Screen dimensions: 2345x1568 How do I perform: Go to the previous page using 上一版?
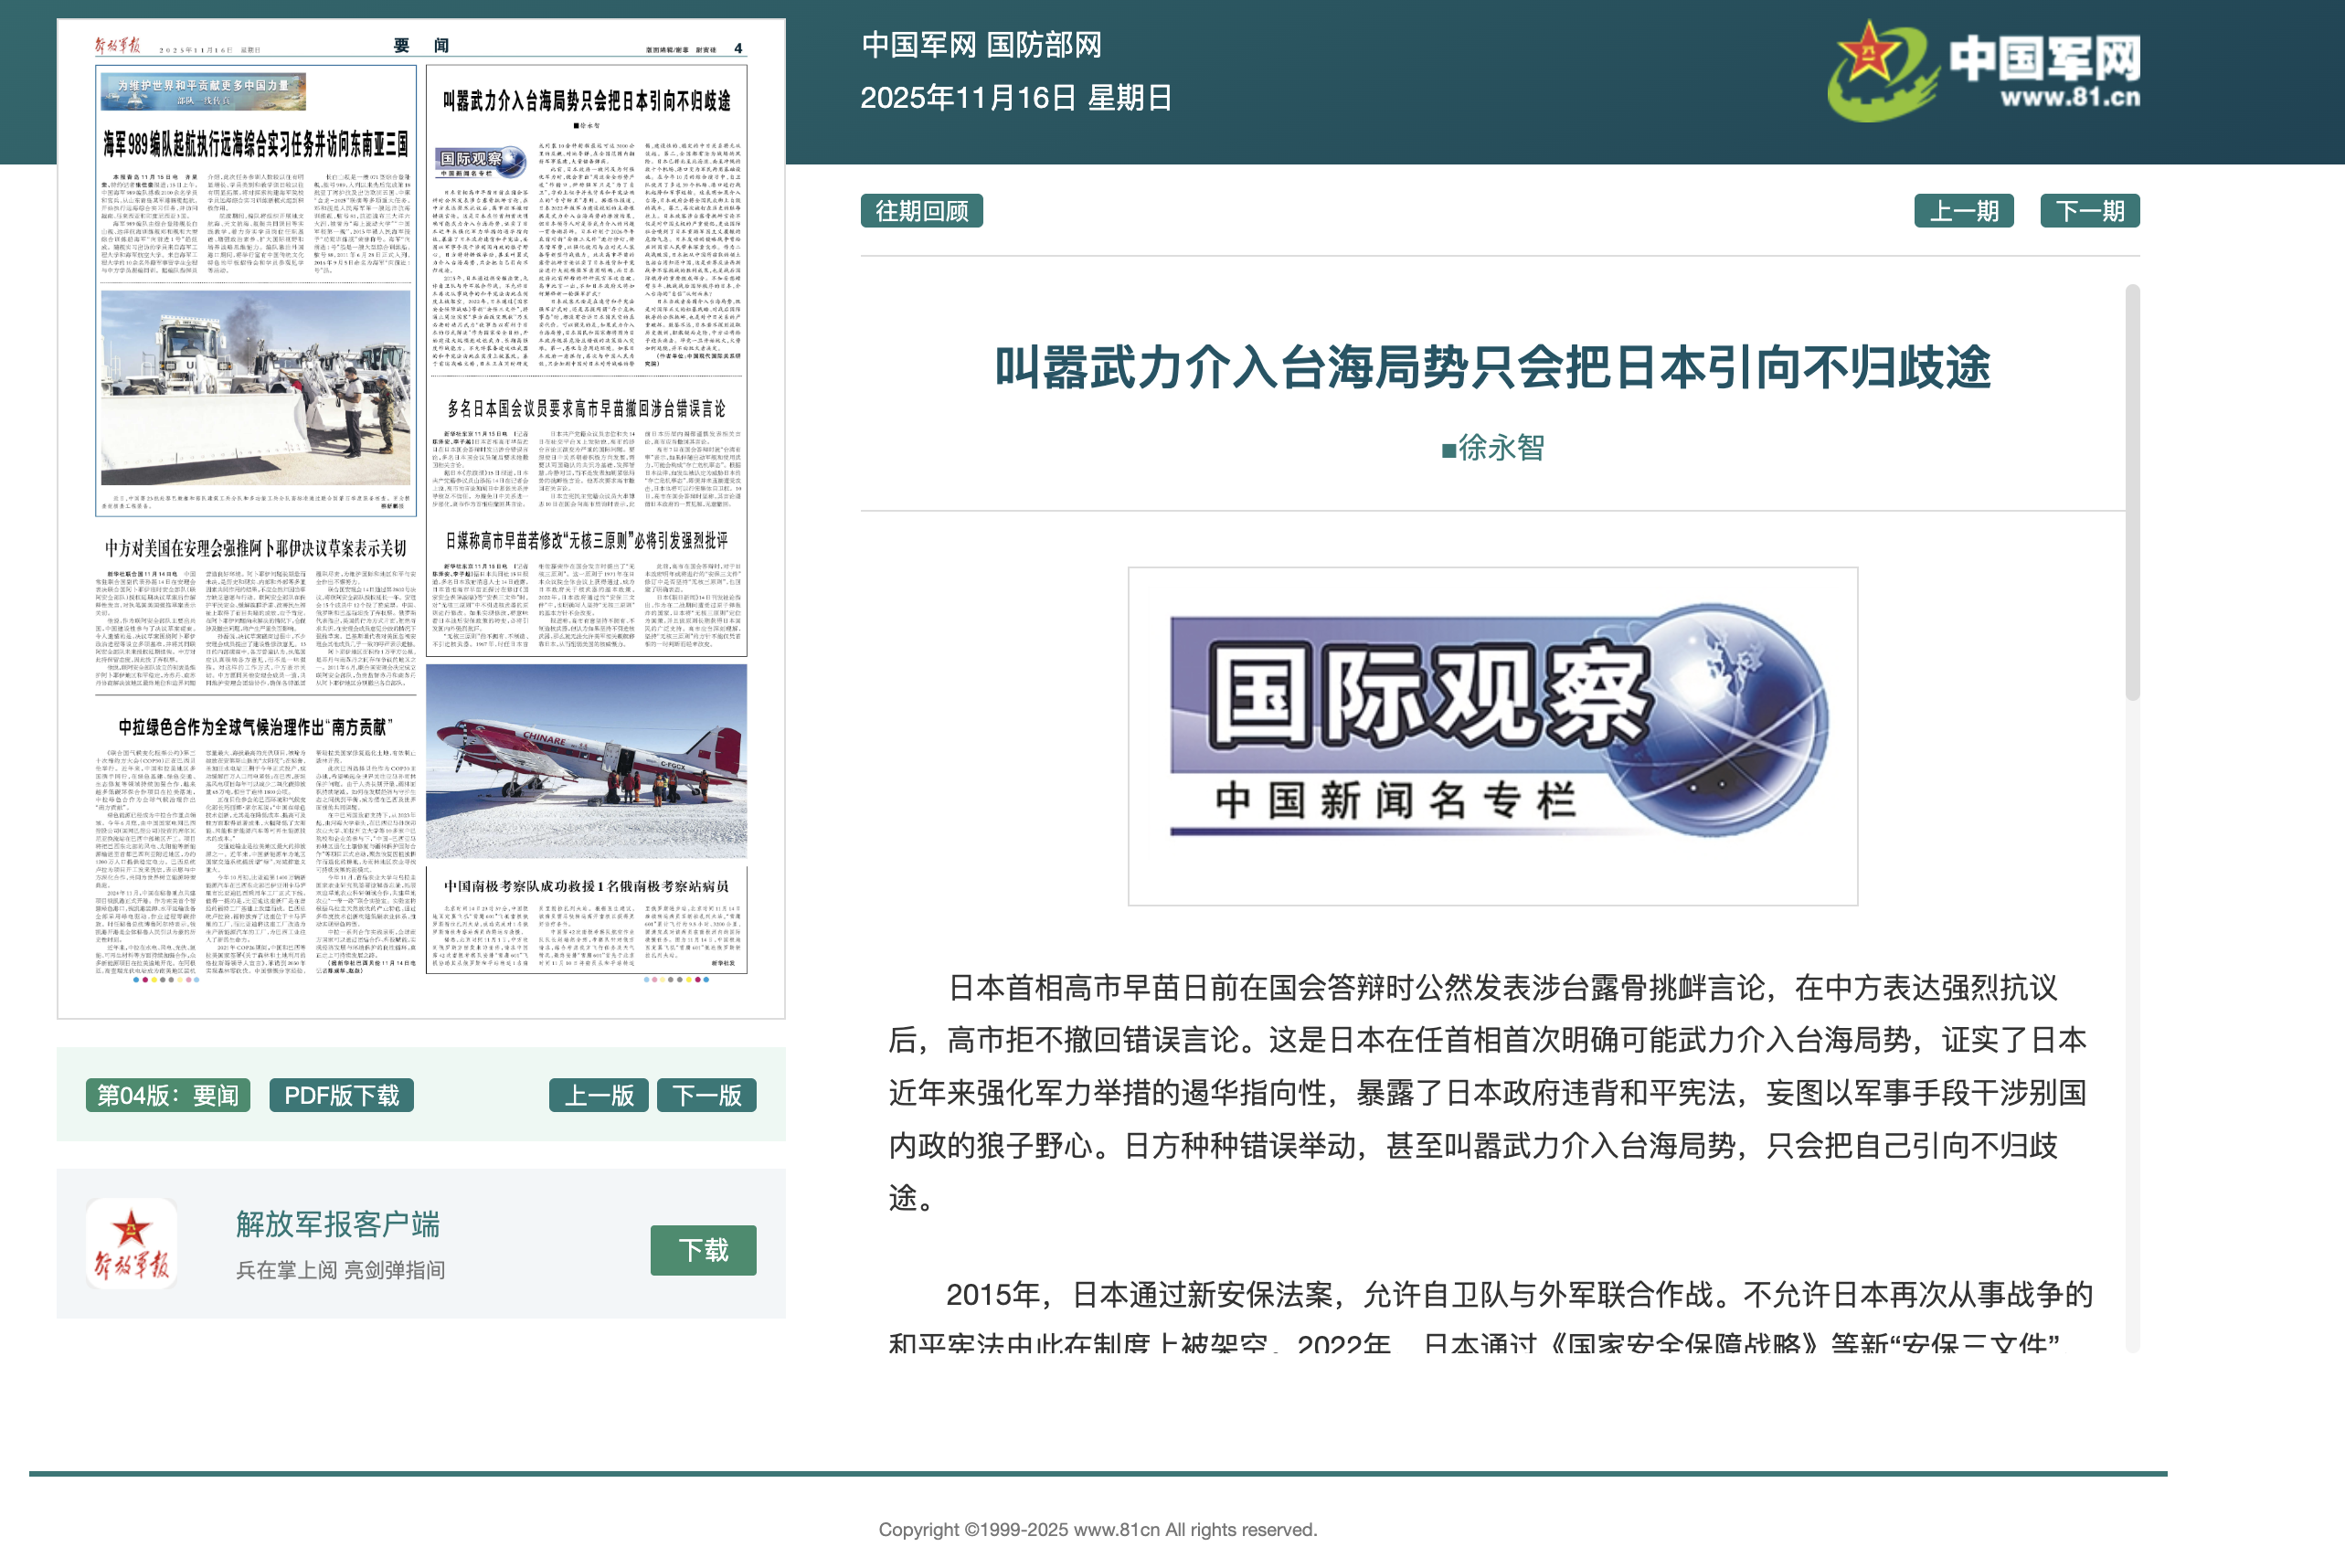(600, 1096)
